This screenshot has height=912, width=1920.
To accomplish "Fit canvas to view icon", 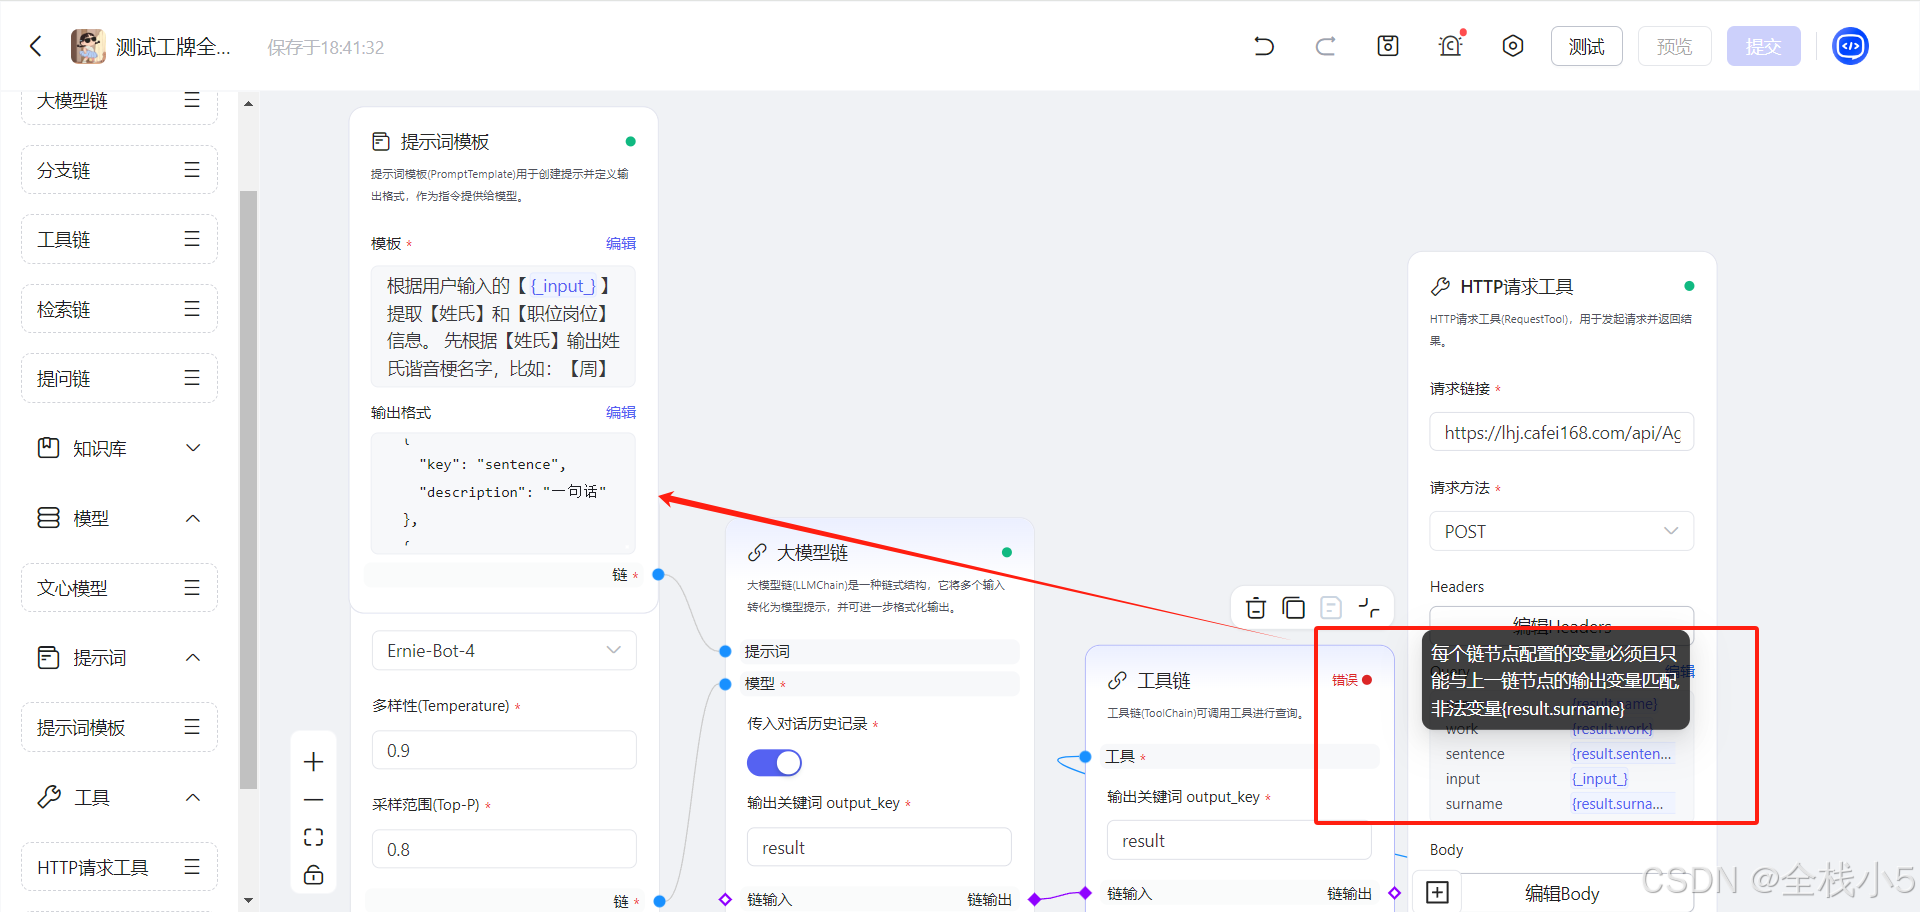I will [x=313, y=837].
